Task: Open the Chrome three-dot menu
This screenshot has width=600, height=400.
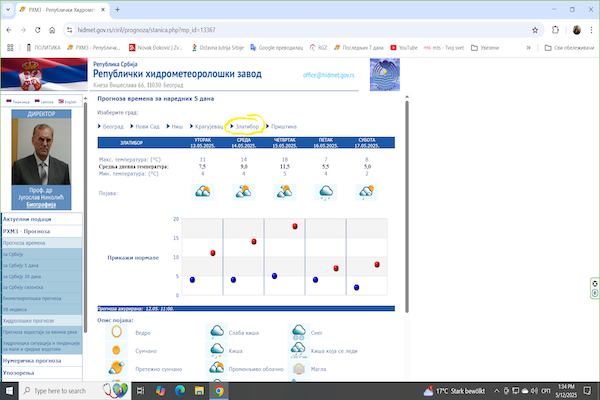Action: coord(591,30)
